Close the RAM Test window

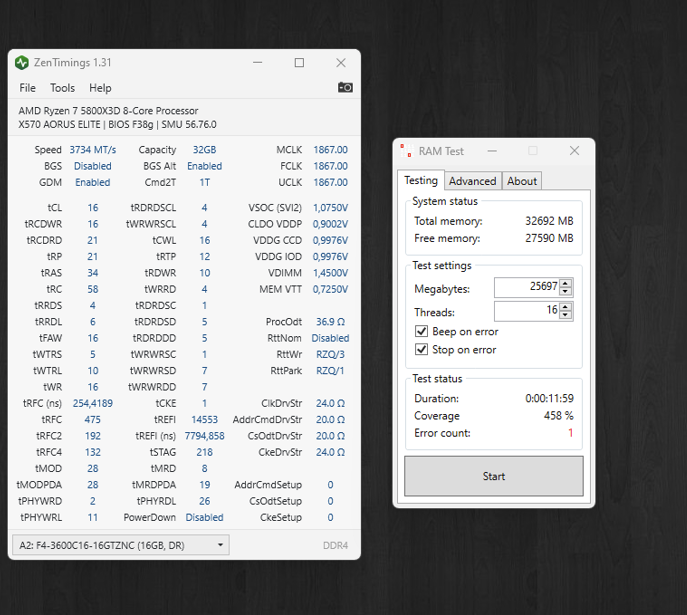[574, 151]
